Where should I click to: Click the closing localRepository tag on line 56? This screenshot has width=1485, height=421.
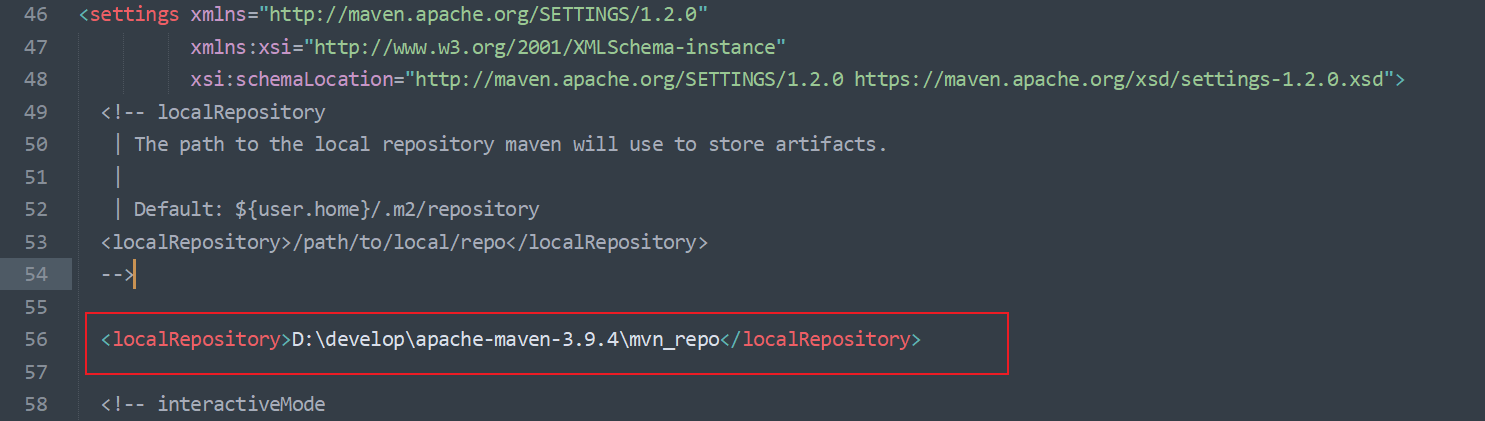818,339
